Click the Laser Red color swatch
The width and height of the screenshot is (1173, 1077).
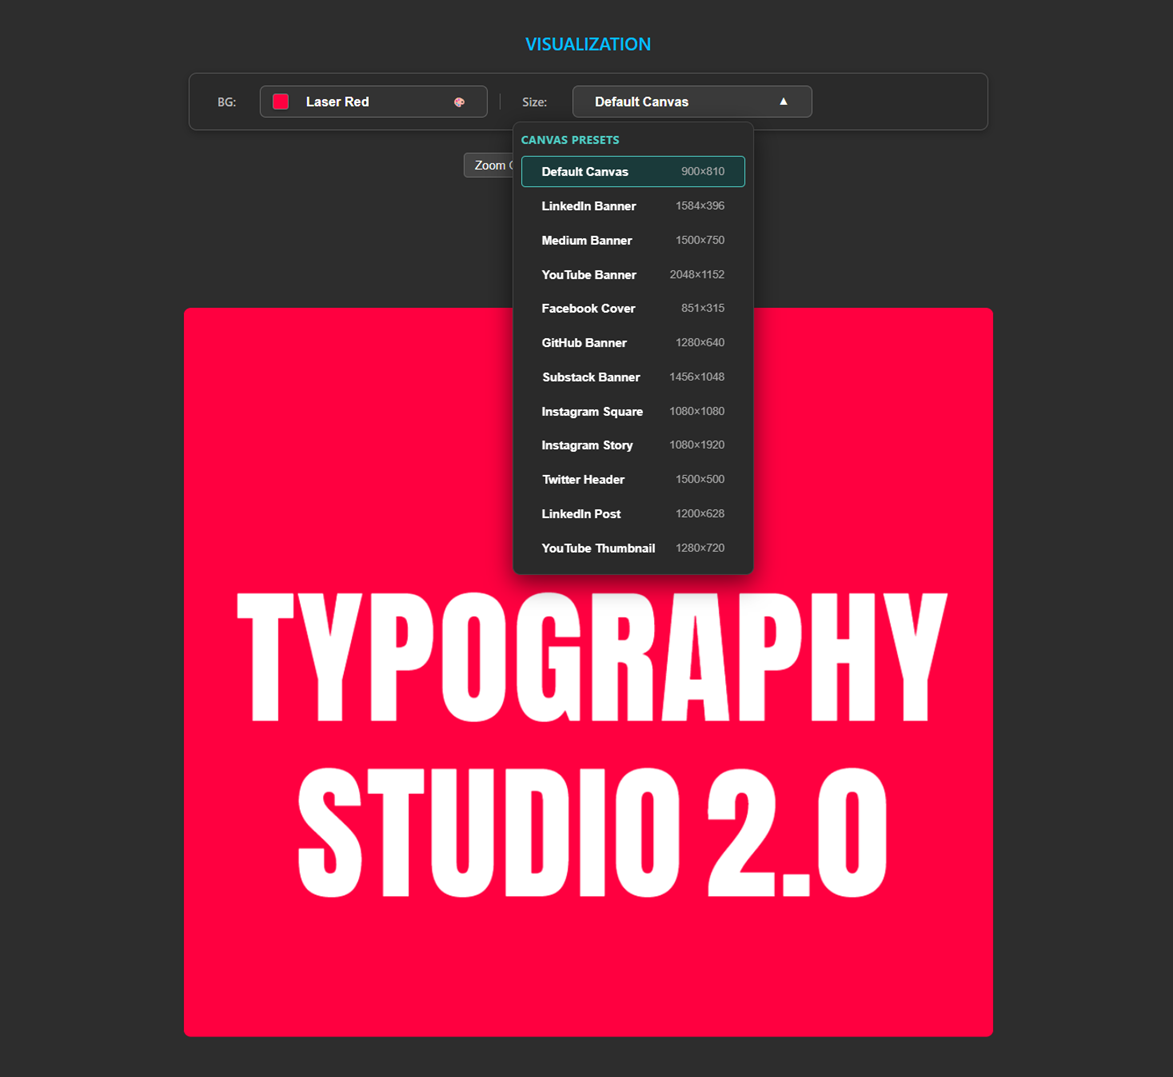pyautogui.click(x=281, y=102)
